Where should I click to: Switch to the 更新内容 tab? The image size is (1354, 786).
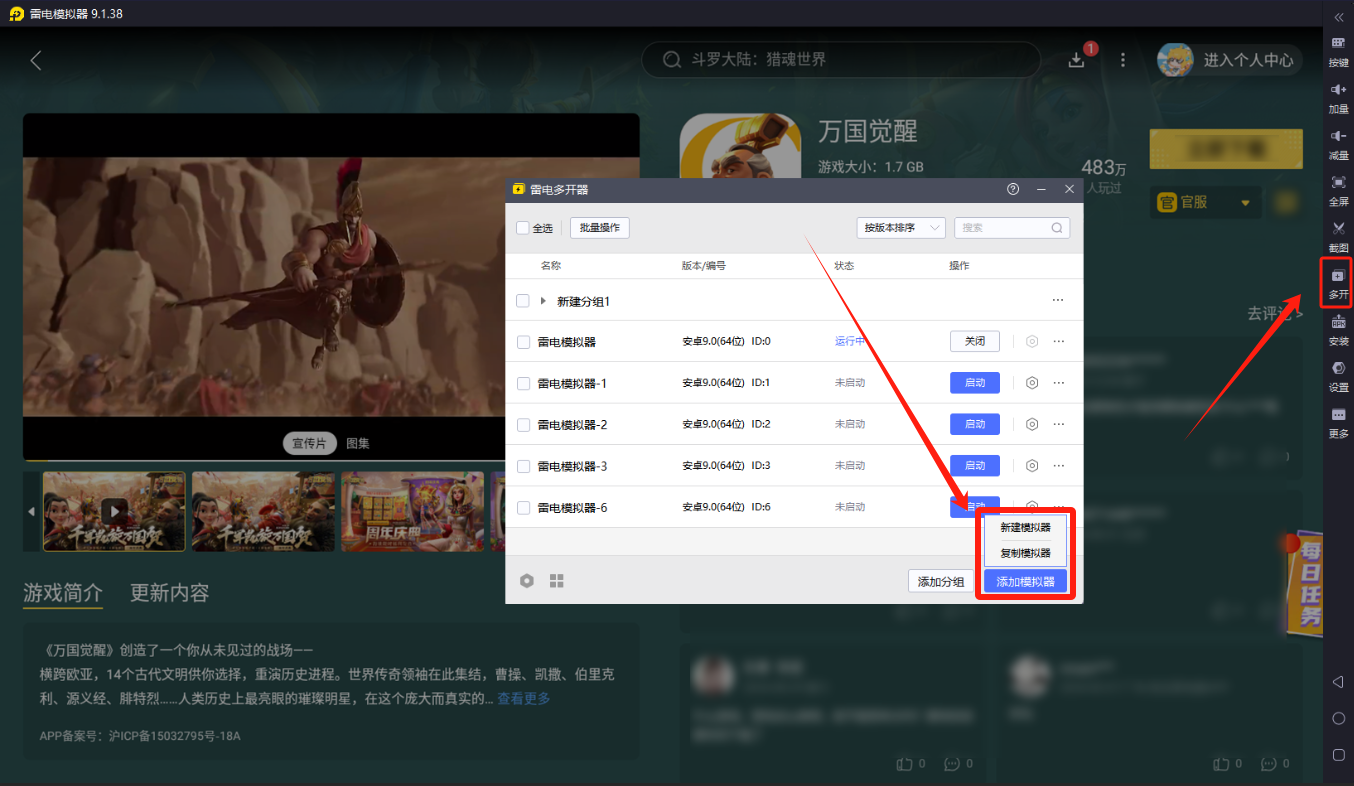[169, 592]
